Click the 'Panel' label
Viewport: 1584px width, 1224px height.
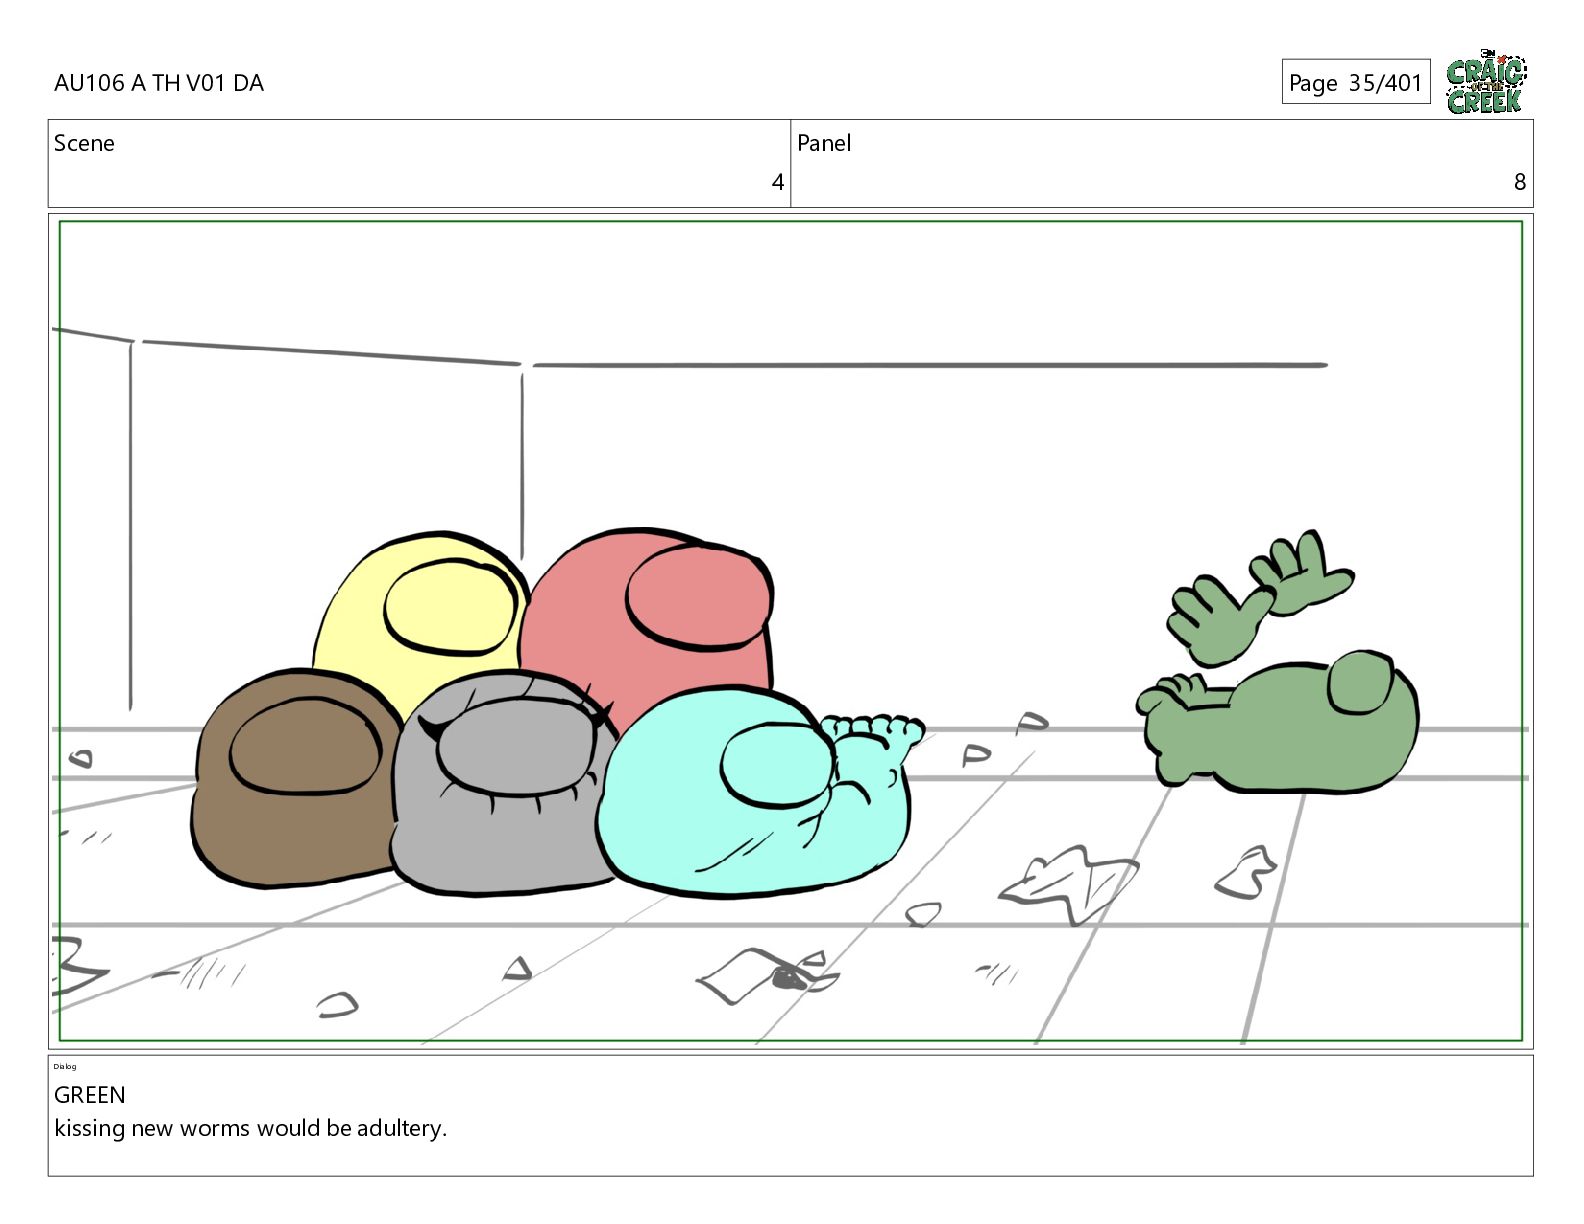tap(824, 143)
